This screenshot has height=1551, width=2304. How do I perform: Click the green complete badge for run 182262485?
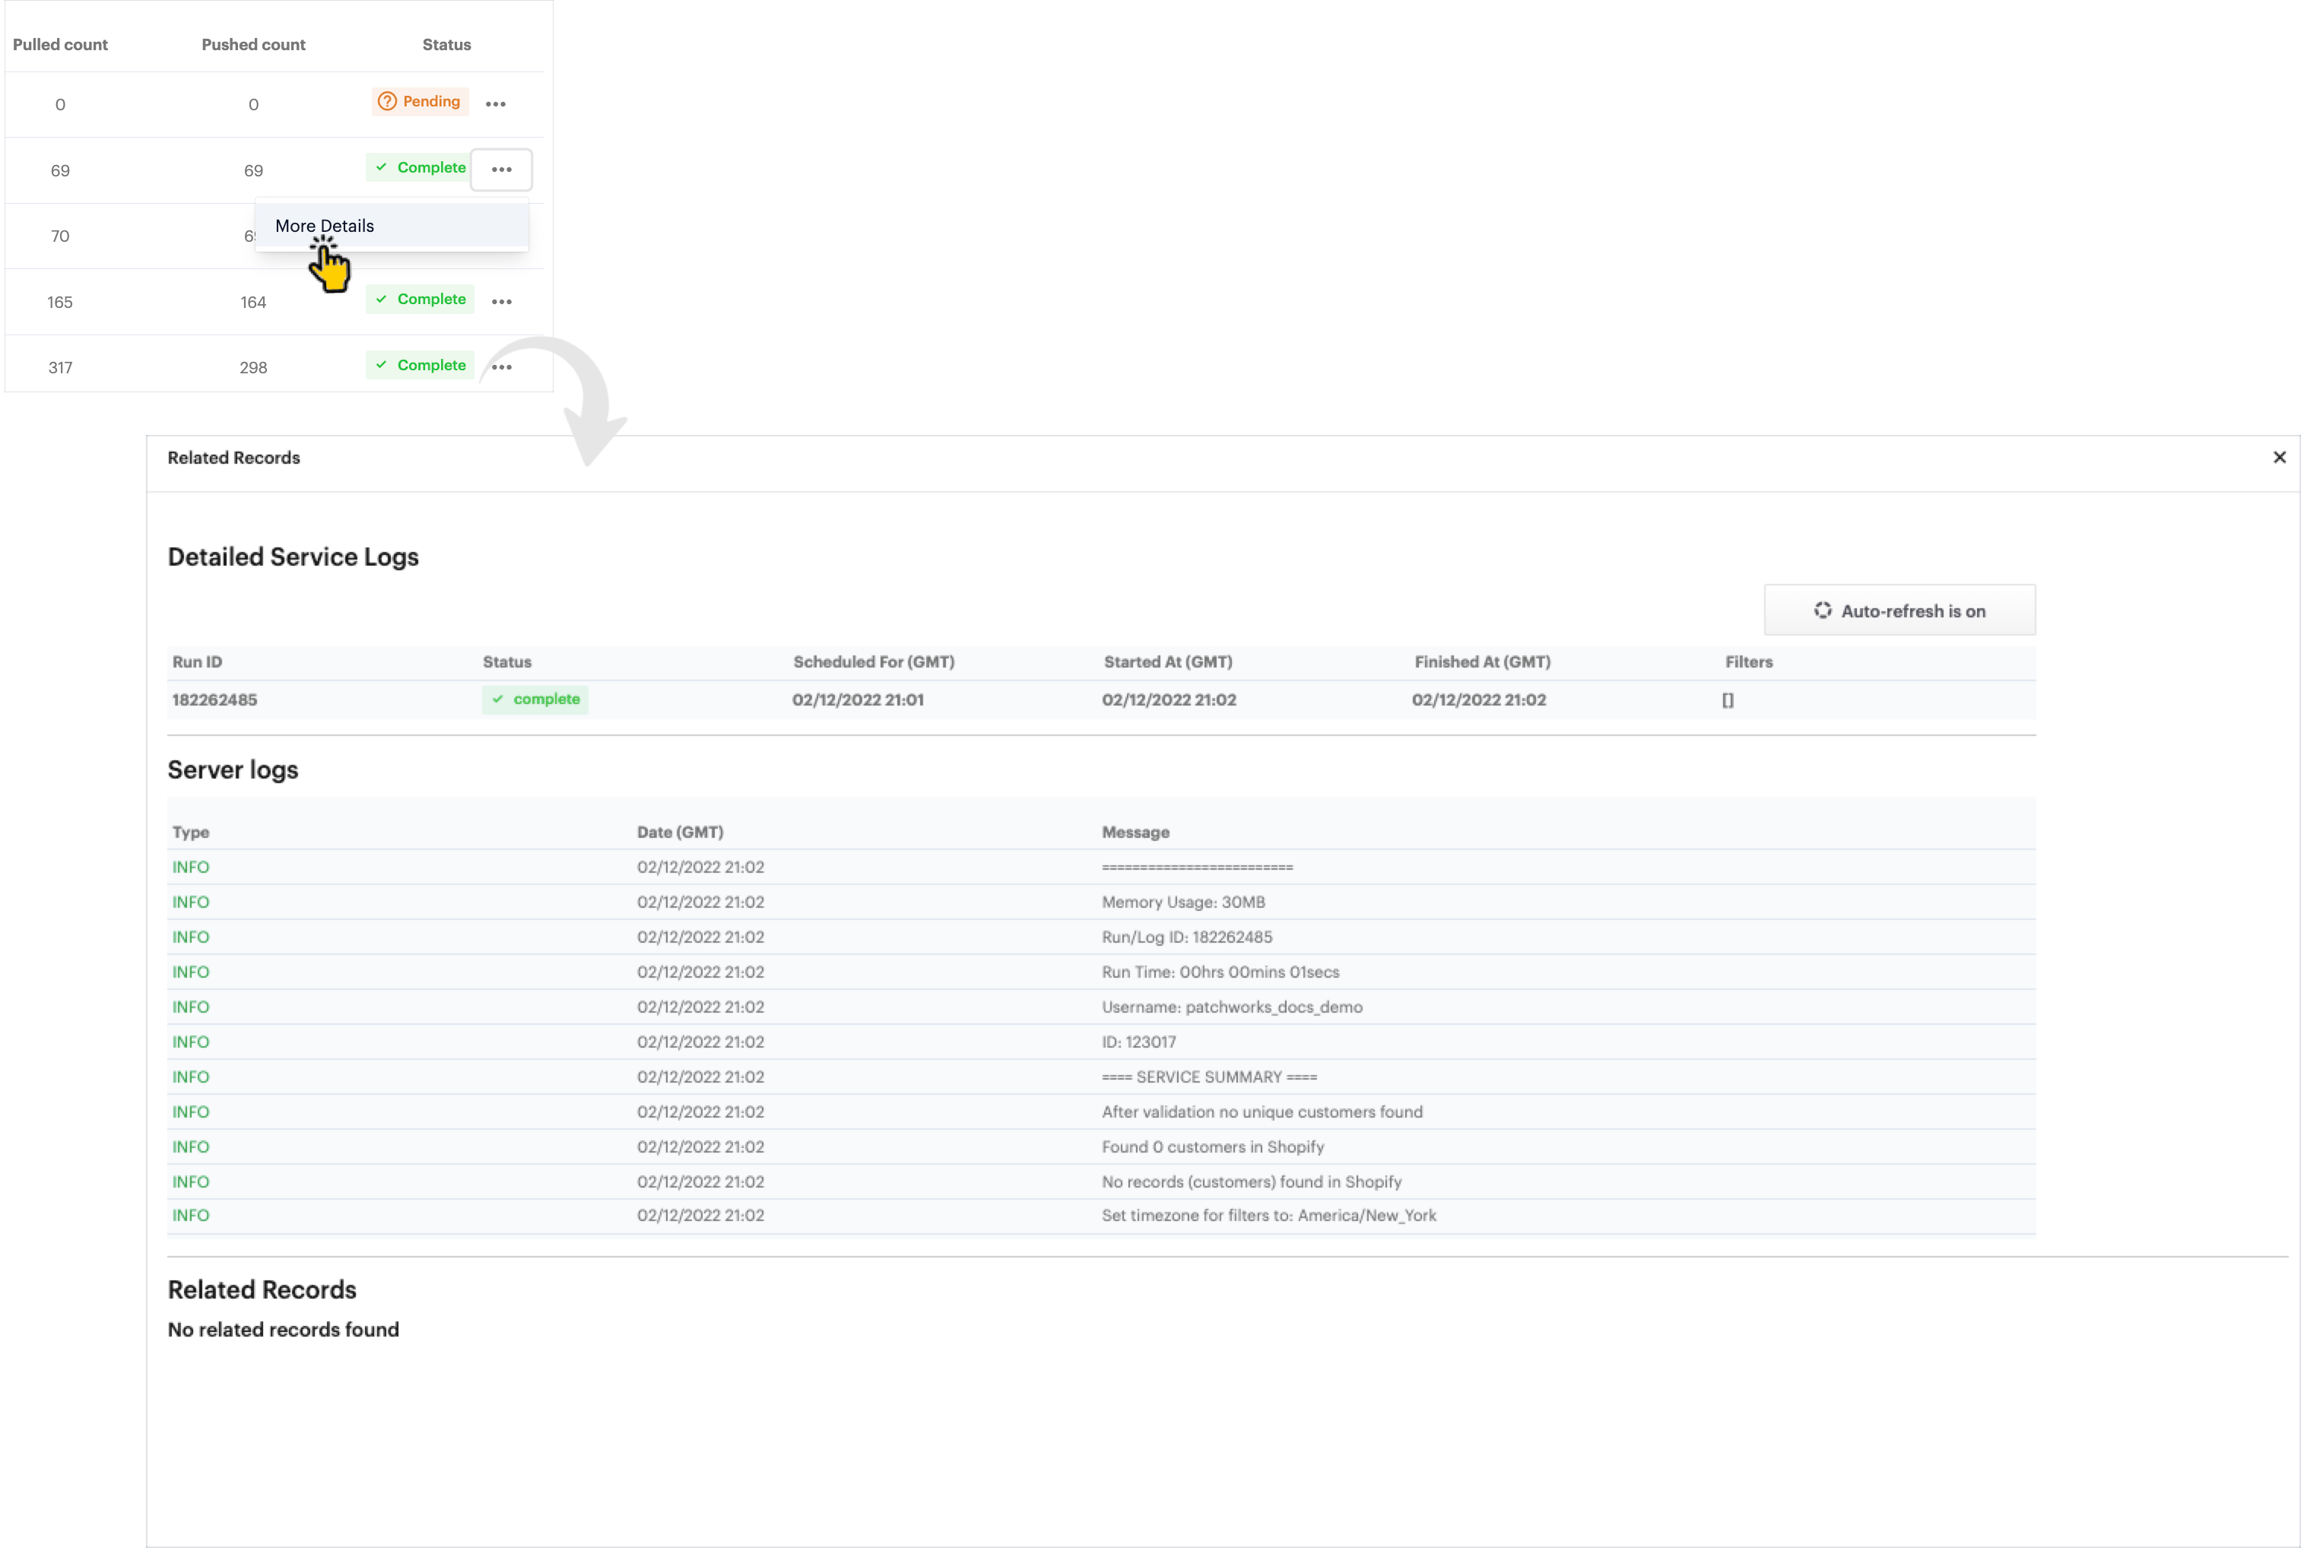point(536,699)
